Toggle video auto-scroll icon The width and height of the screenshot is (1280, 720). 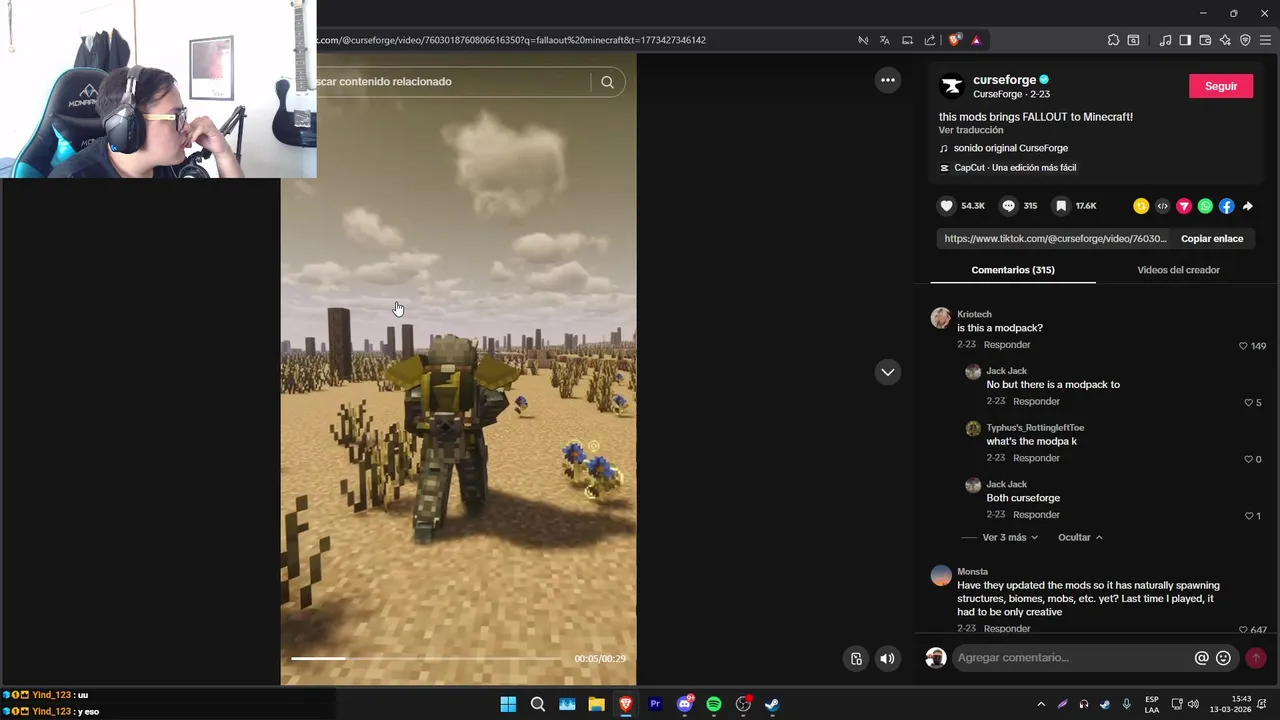click(x=856, y=658)
